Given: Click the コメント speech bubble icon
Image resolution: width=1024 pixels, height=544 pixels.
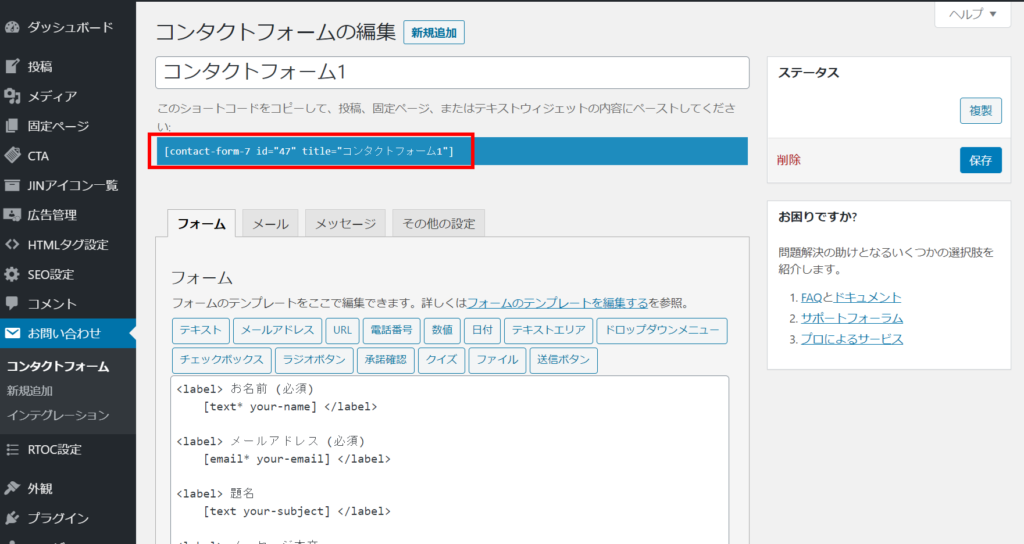Looking at the screenshot, I should pos(12,304).
